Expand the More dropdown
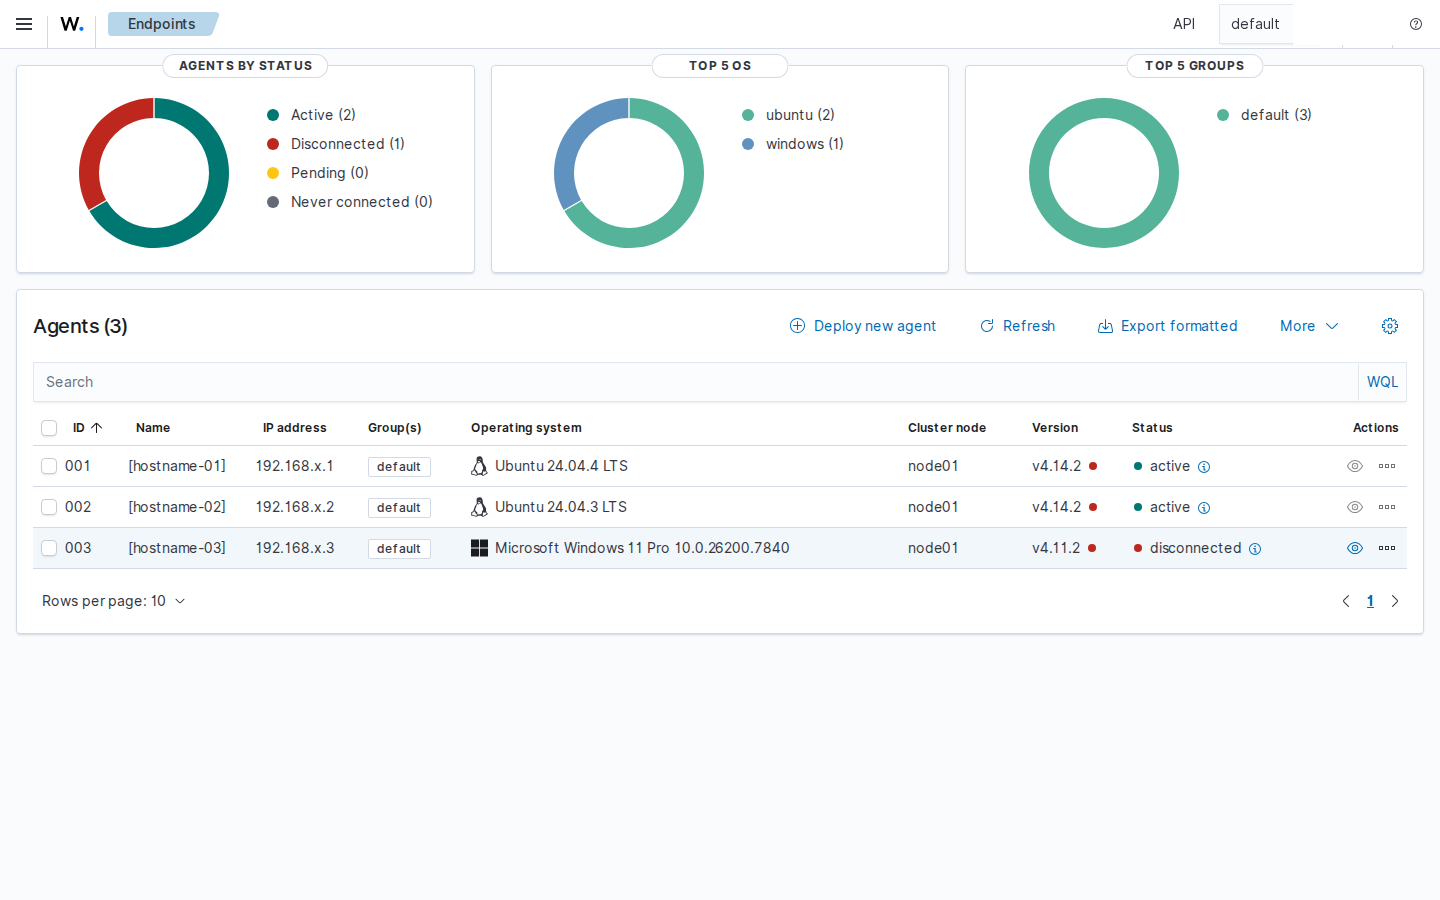Viewport: 1440px width, 900px height. (x=1309, y=326)
